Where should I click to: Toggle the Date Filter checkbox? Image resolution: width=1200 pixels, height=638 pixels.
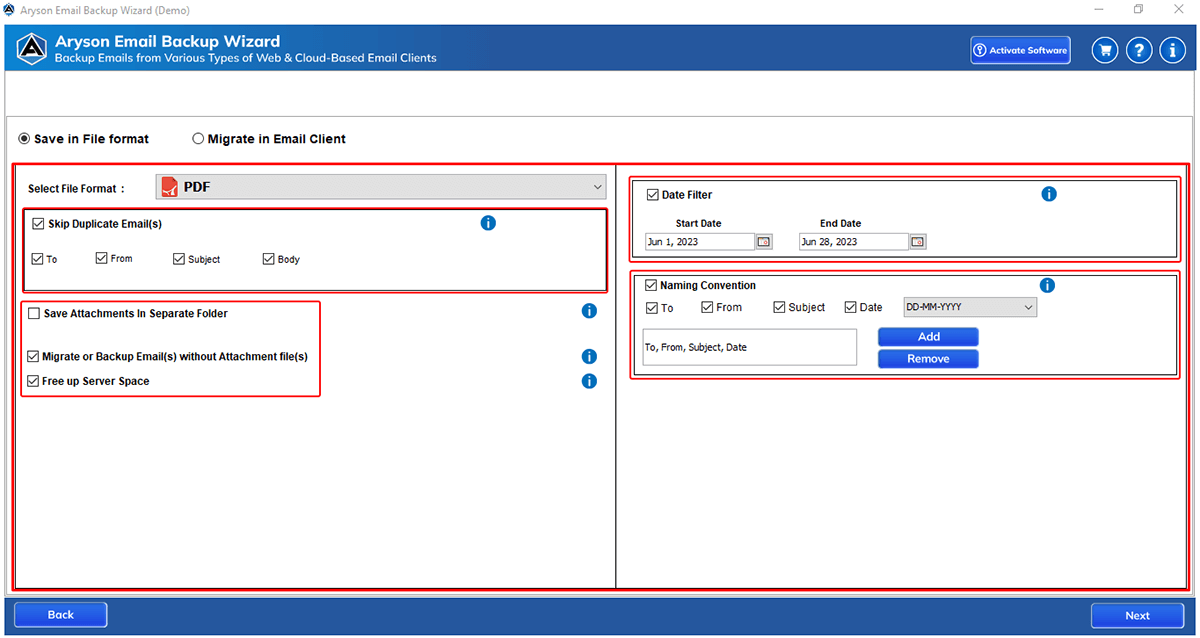pos(653,195)
